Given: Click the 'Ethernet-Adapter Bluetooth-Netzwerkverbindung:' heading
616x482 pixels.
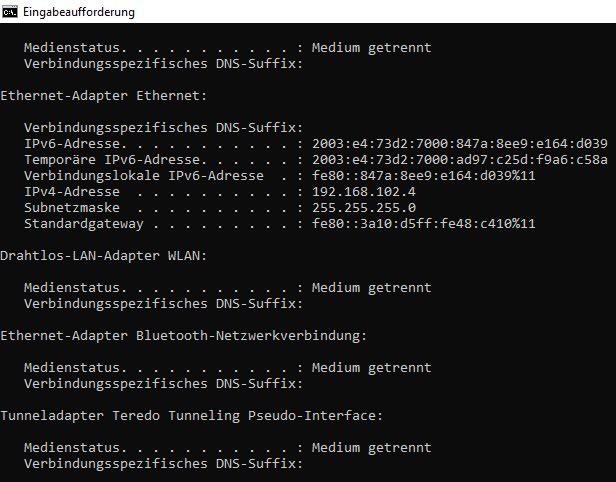Looking at the screenshot, I should [x=184, y=336].
